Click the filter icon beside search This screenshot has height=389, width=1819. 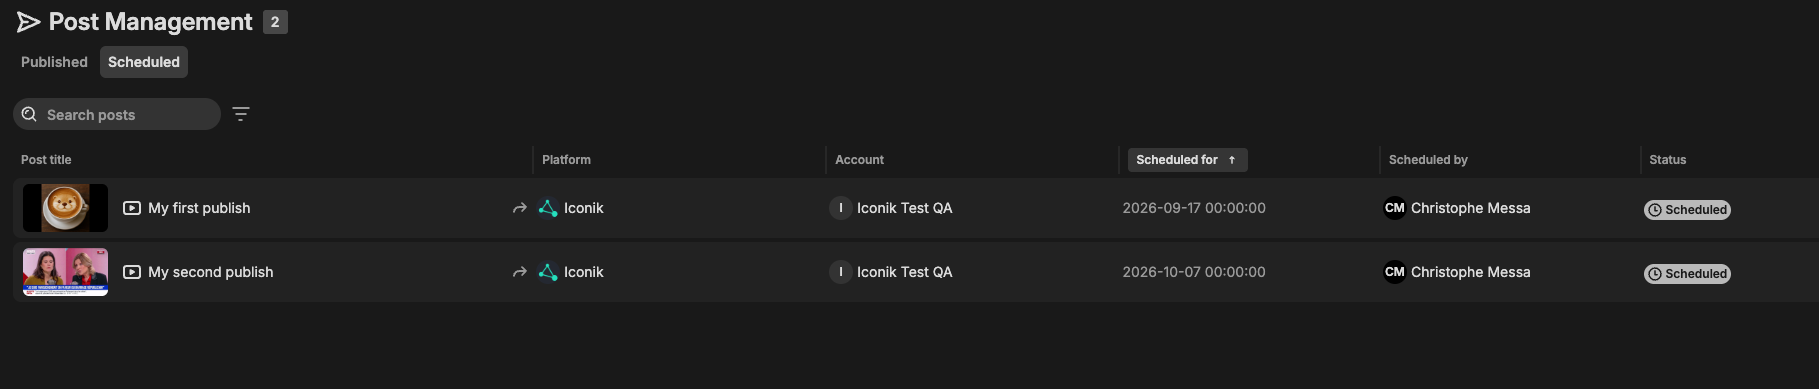click(241, 114)
